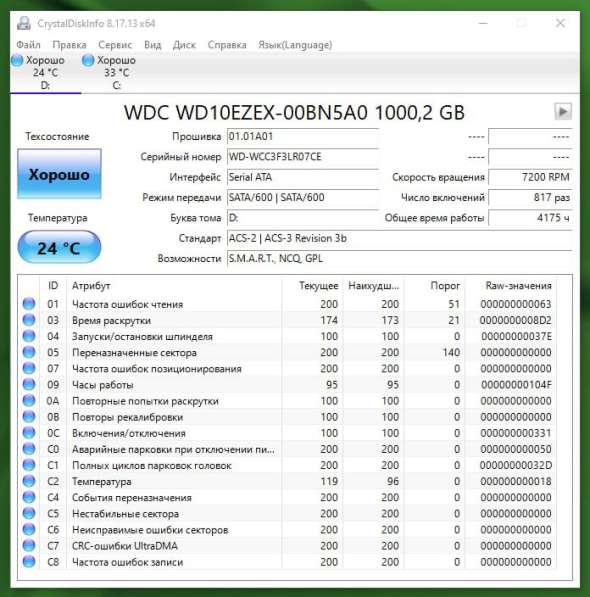The image size is (590, 597).
Task: Click status orb for attribute 07 seek errors
Action: (29, 368)
